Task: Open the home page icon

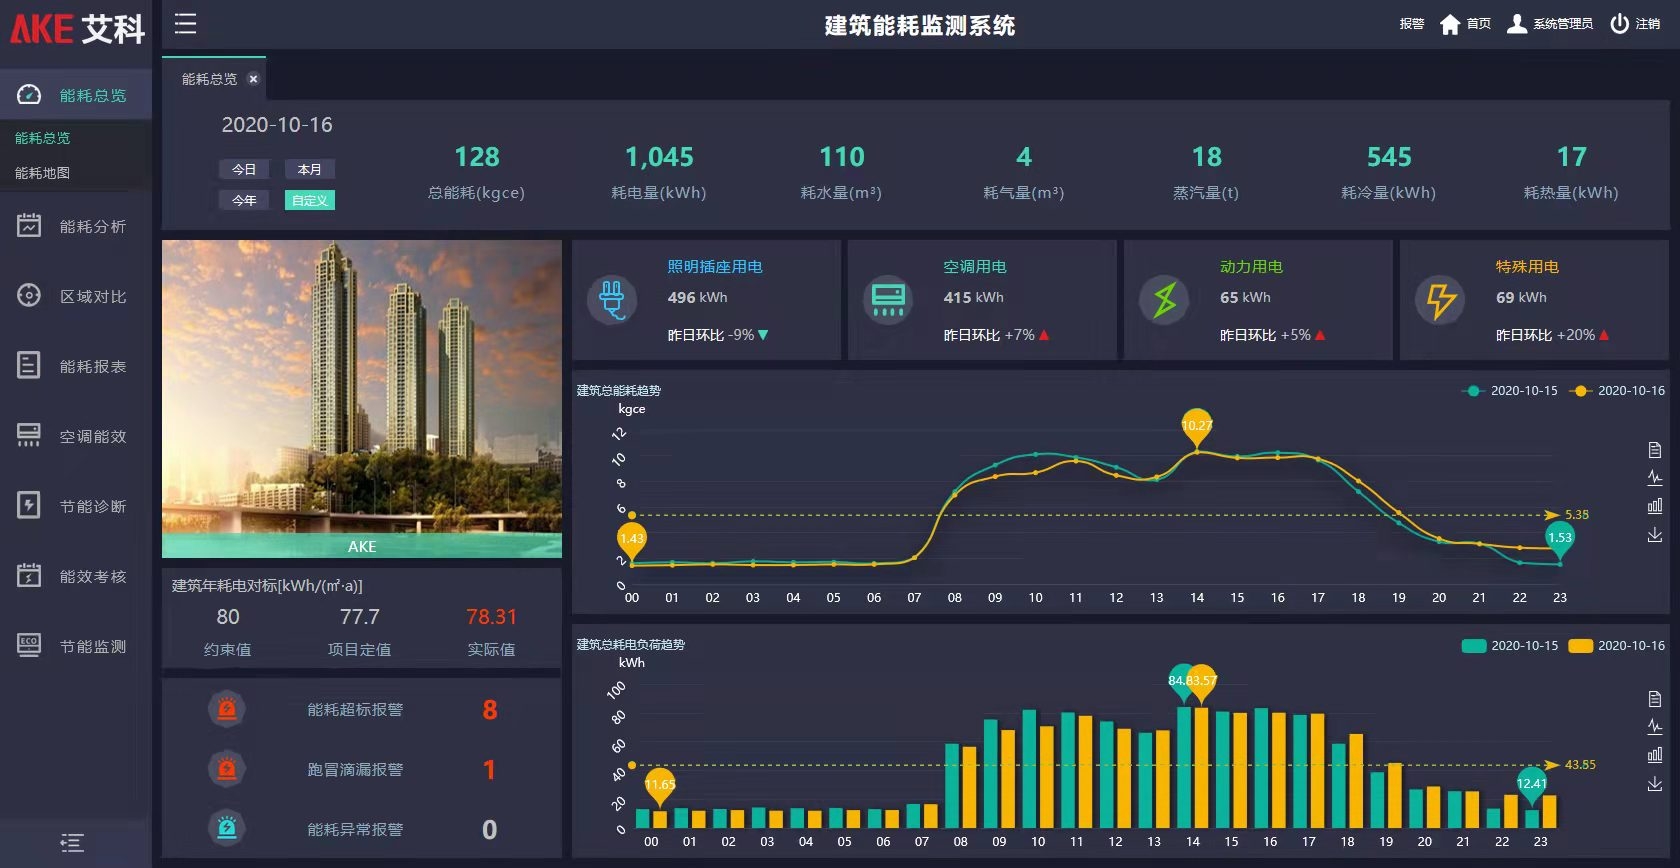Action: (x=1450, y=24)
